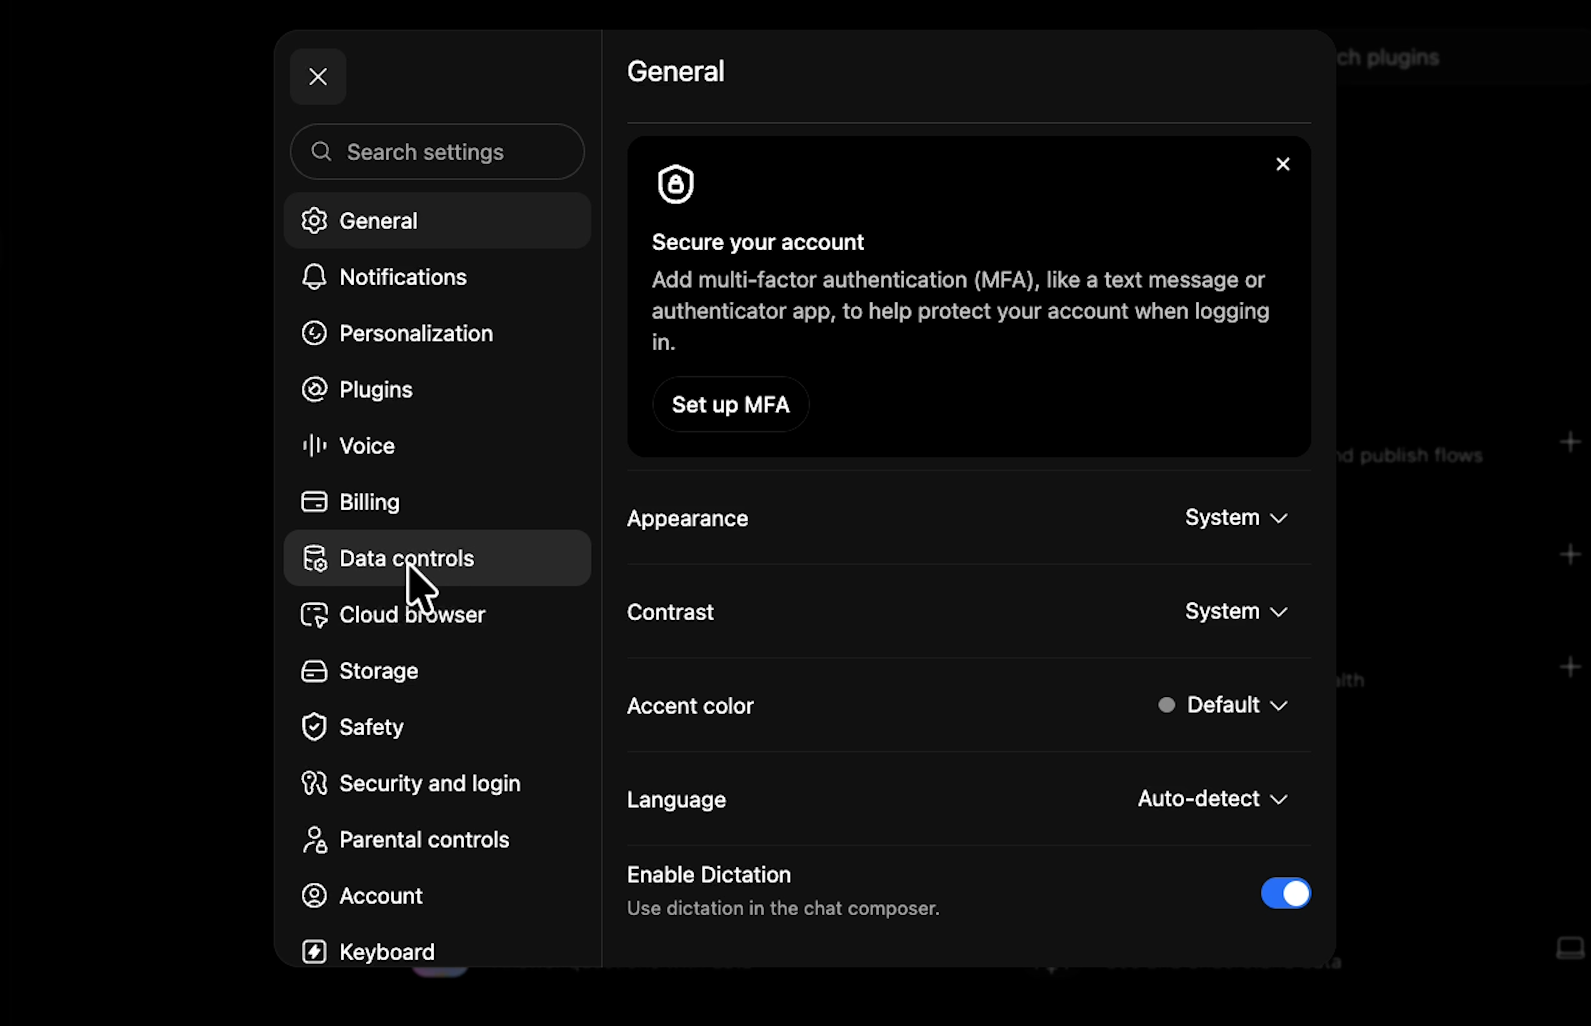Dismiss the Secure your account banner

tap(1283, 164)
